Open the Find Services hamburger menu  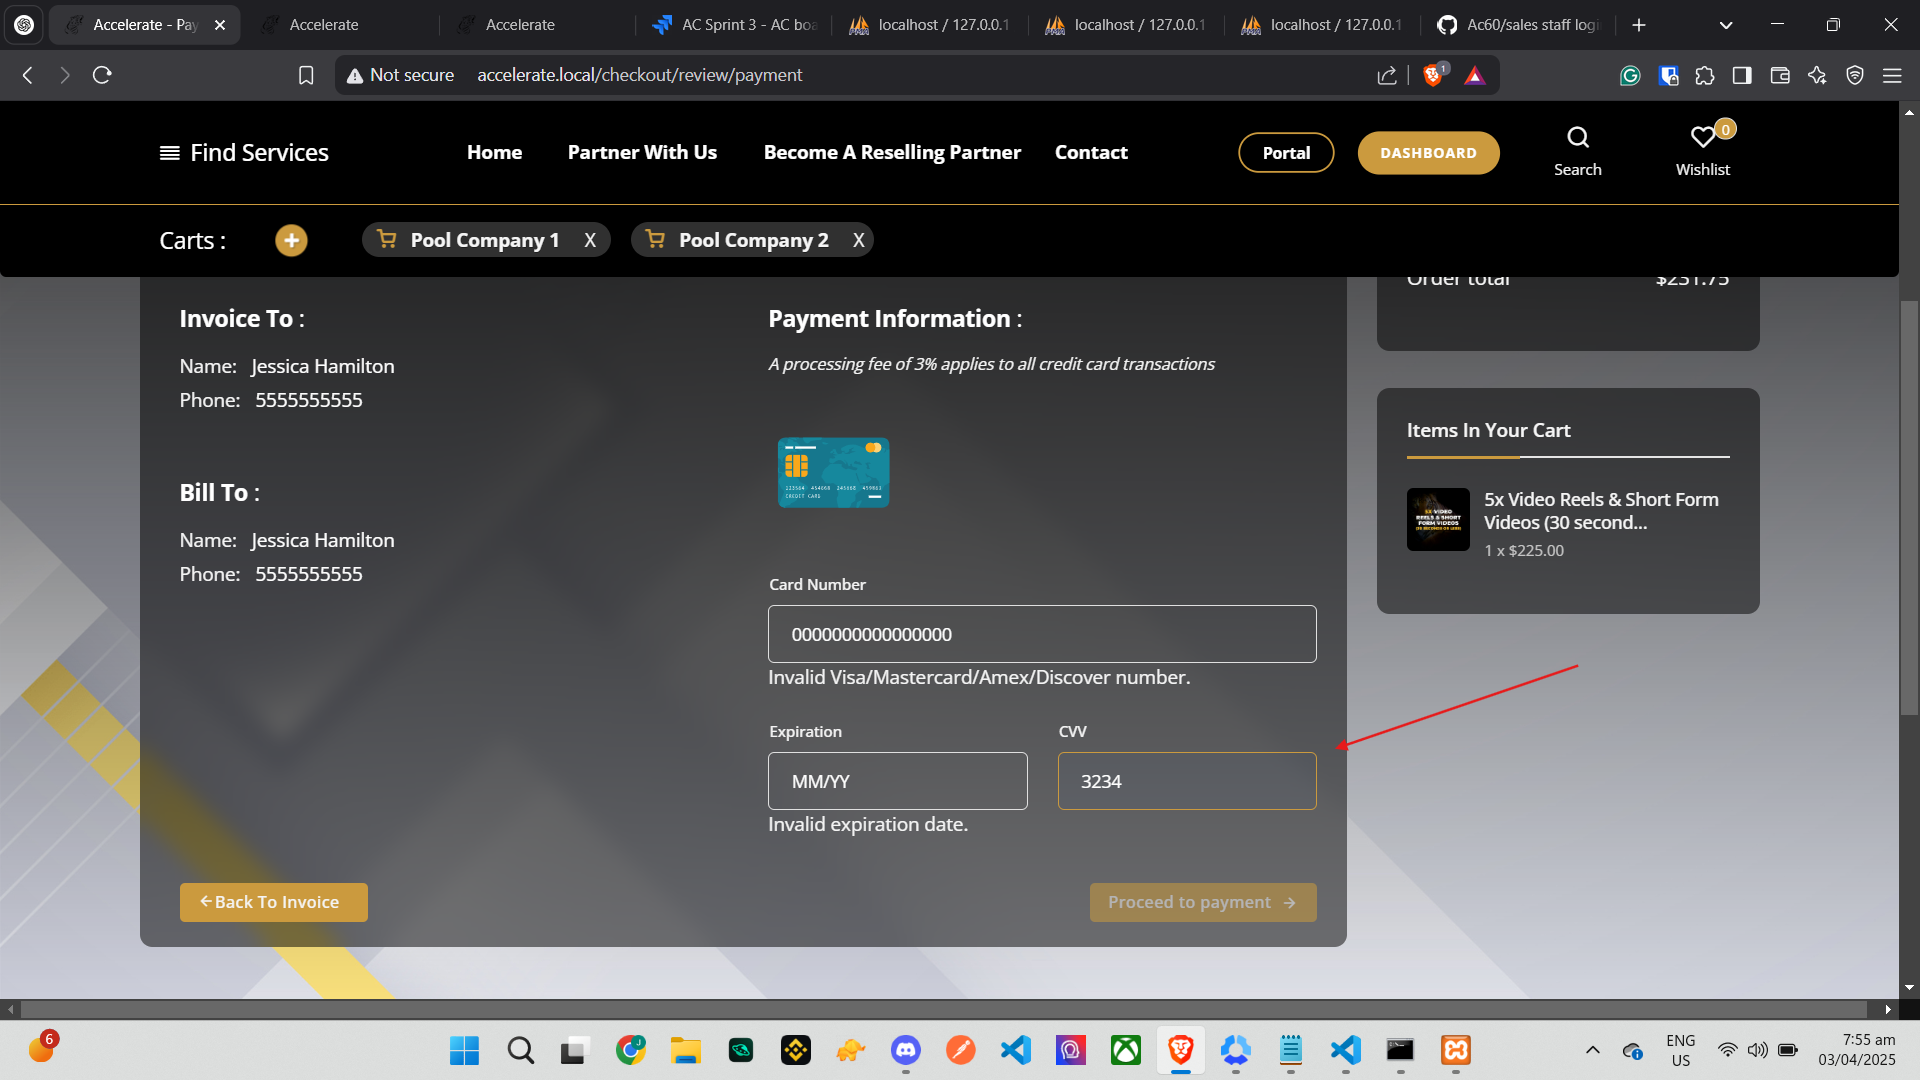(170, 153)
